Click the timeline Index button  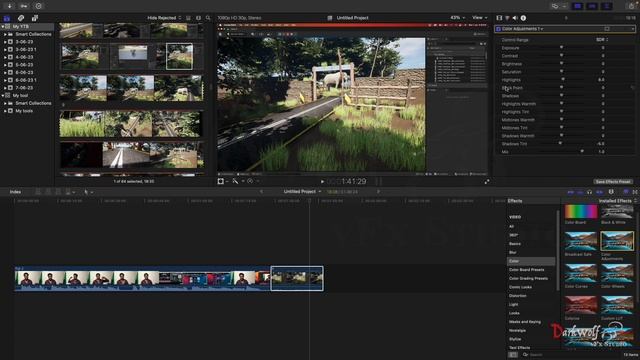click(16, 192)
